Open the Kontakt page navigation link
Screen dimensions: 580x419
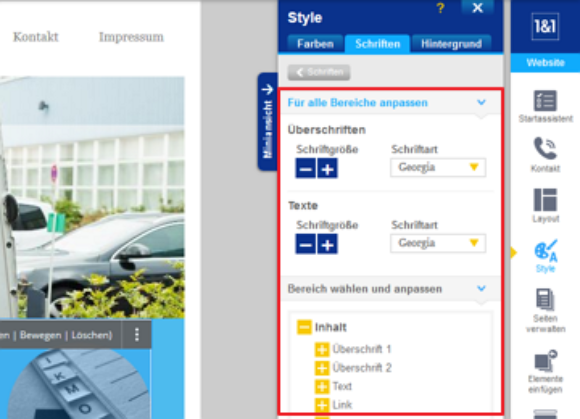(x=36, y=37)
